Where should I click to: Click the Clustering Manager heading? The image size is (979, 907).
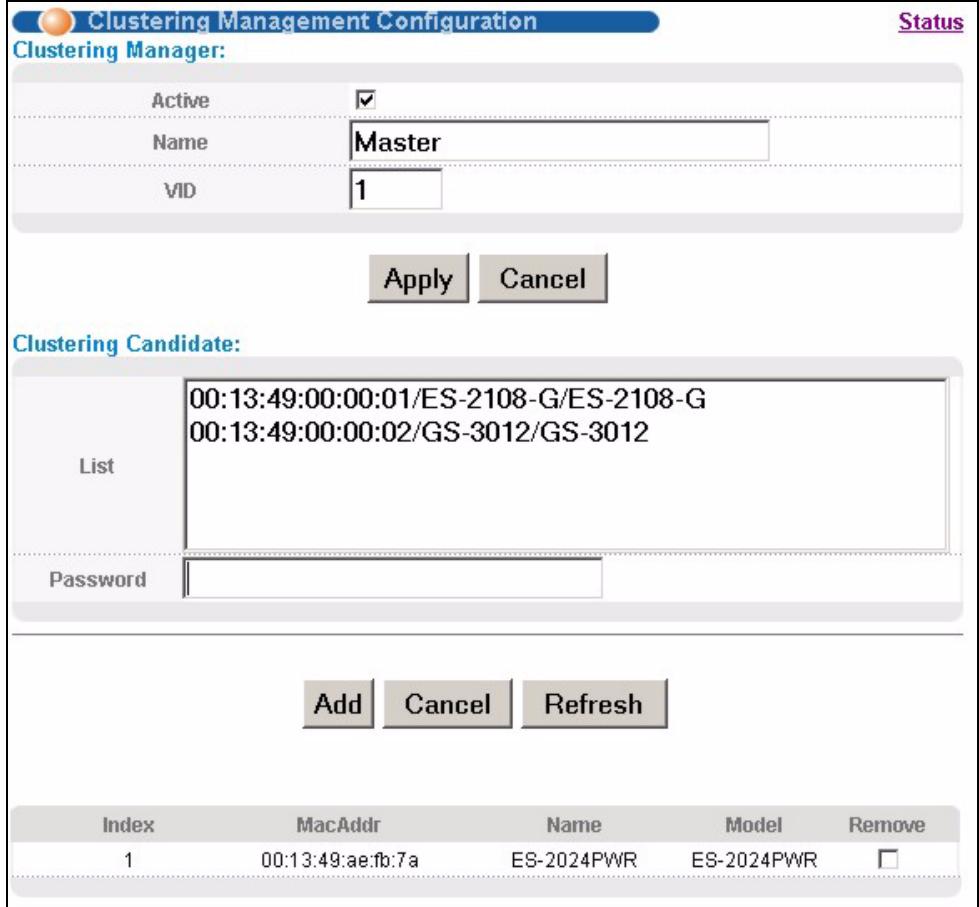tap(119, 50)
